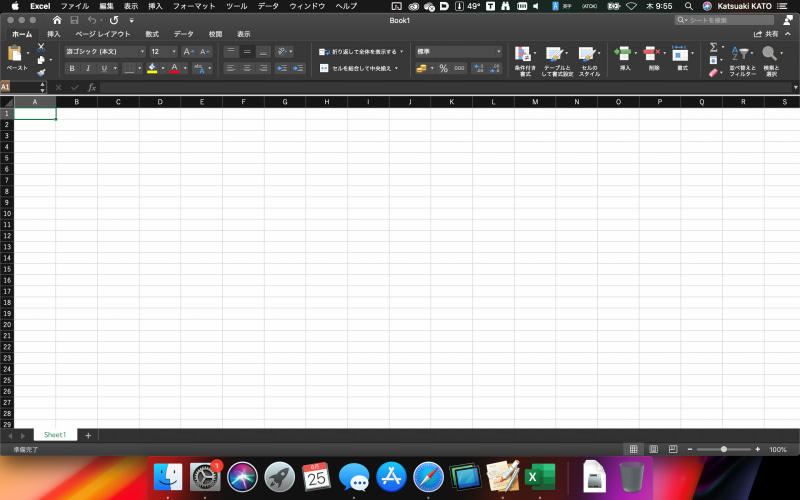
Task: Click the currency coins icon
Action: click(421, 68)
